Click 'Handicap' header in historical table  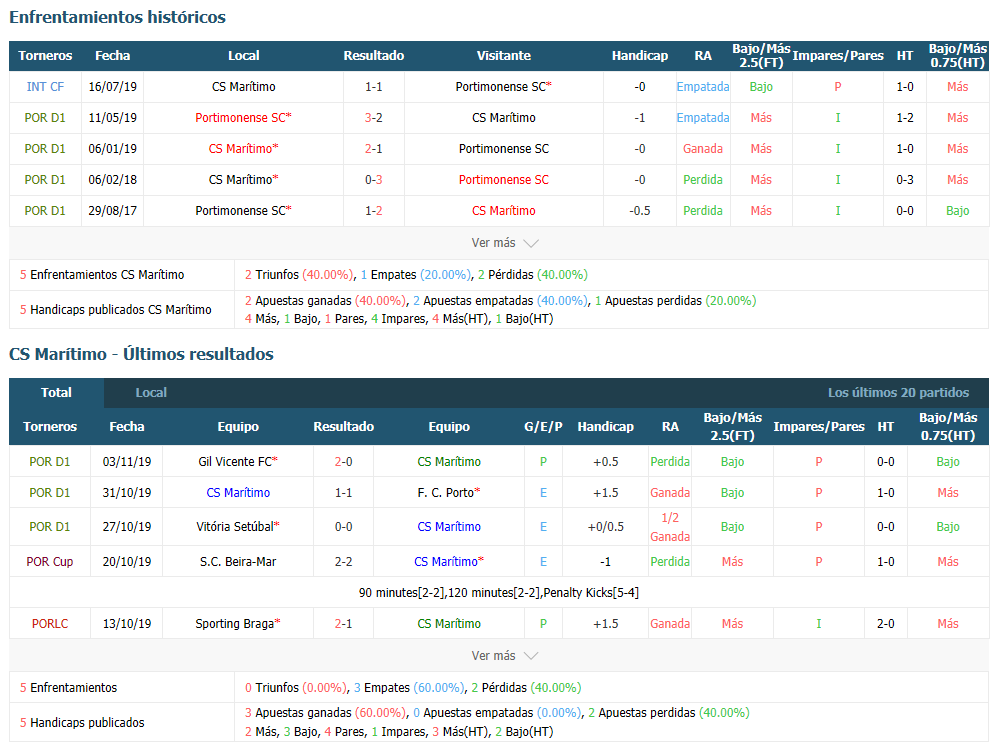click(x=640, y=56)
